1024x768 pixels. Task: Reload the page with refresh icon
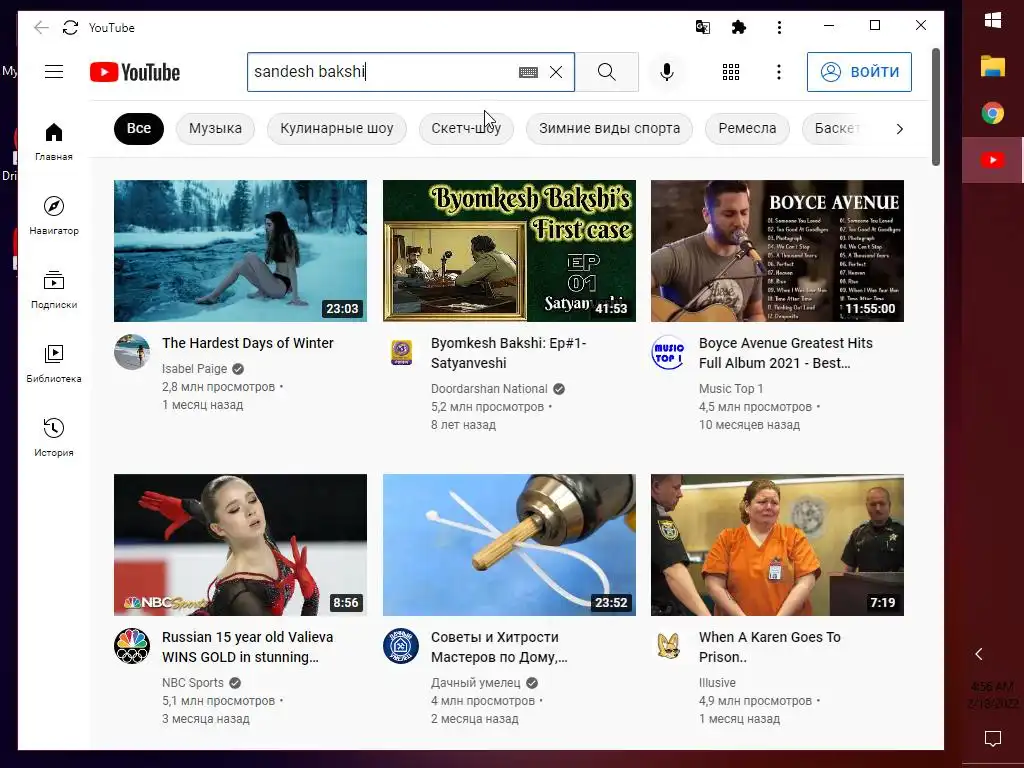(71, 27)
